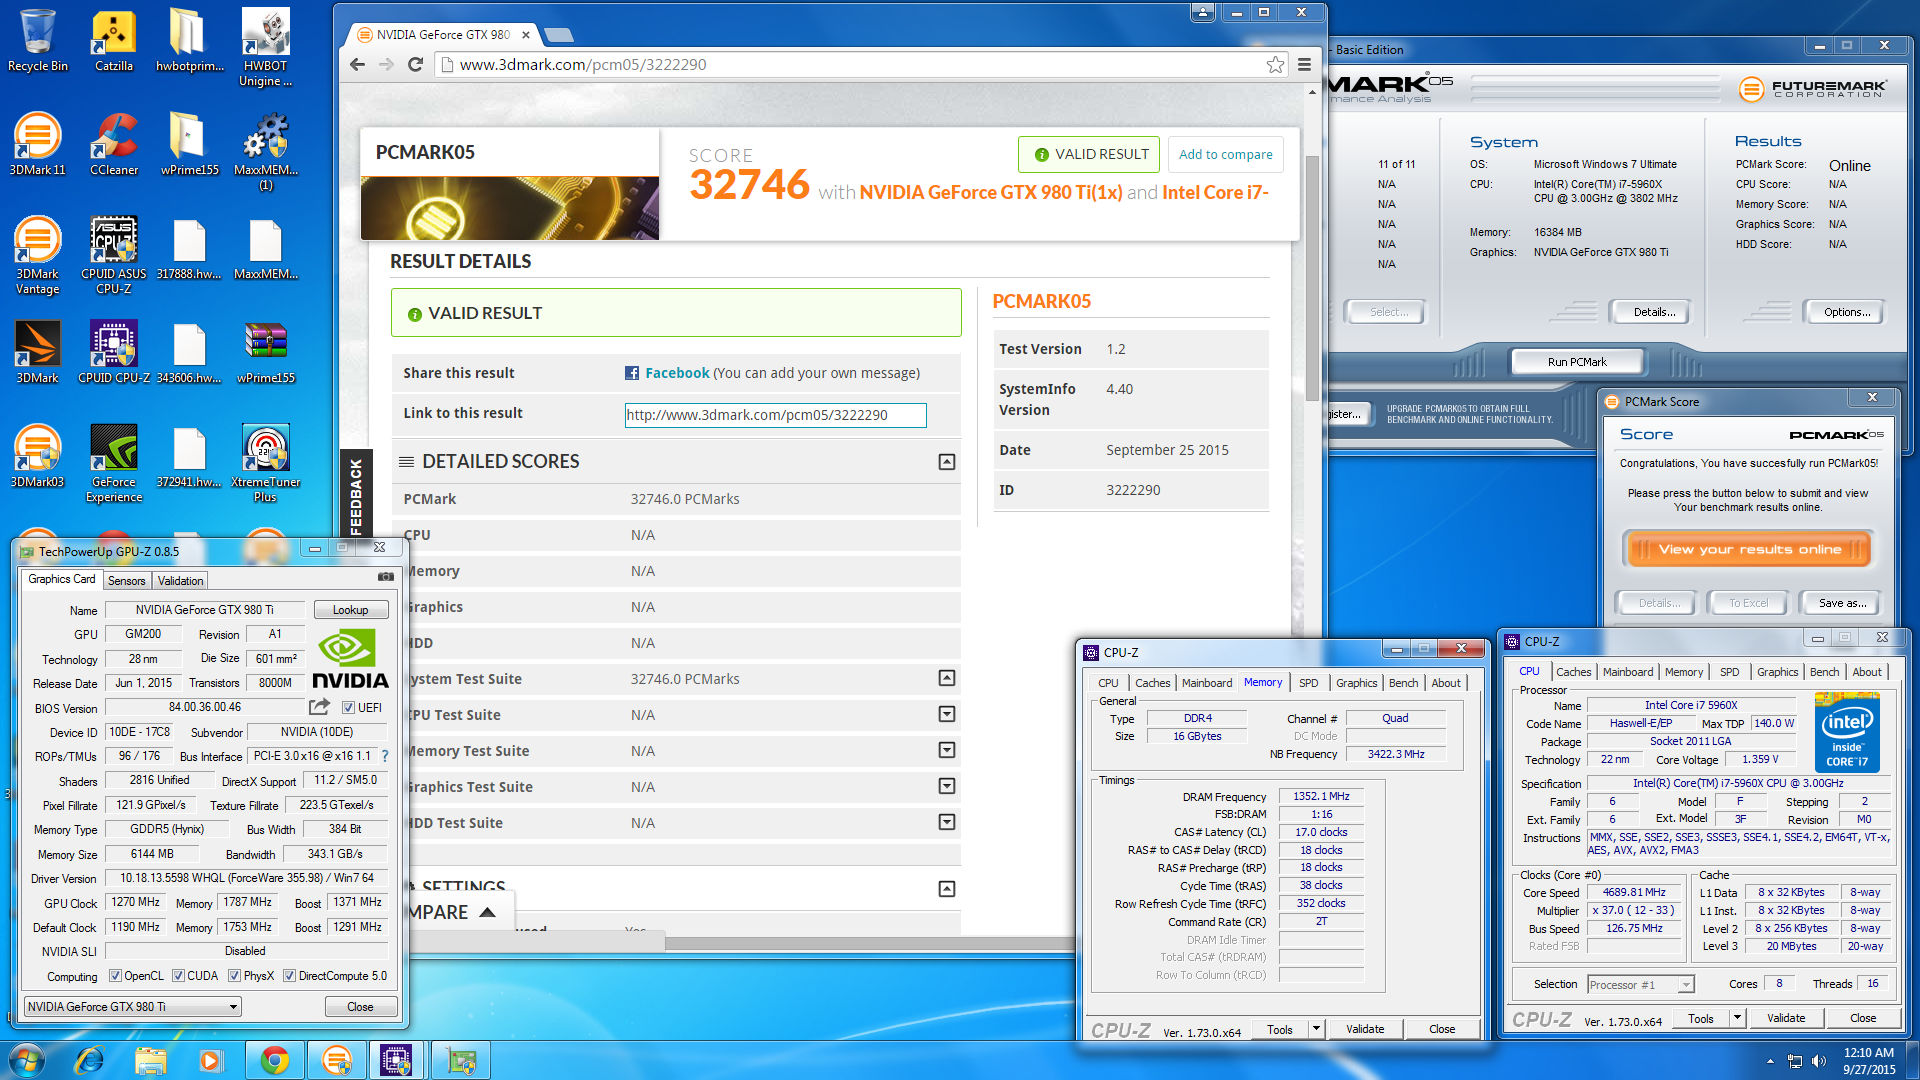1920x1080 pixels.
Task: Open the HWBOT Unigine desktop icon
Action: [x=265, y=47]
